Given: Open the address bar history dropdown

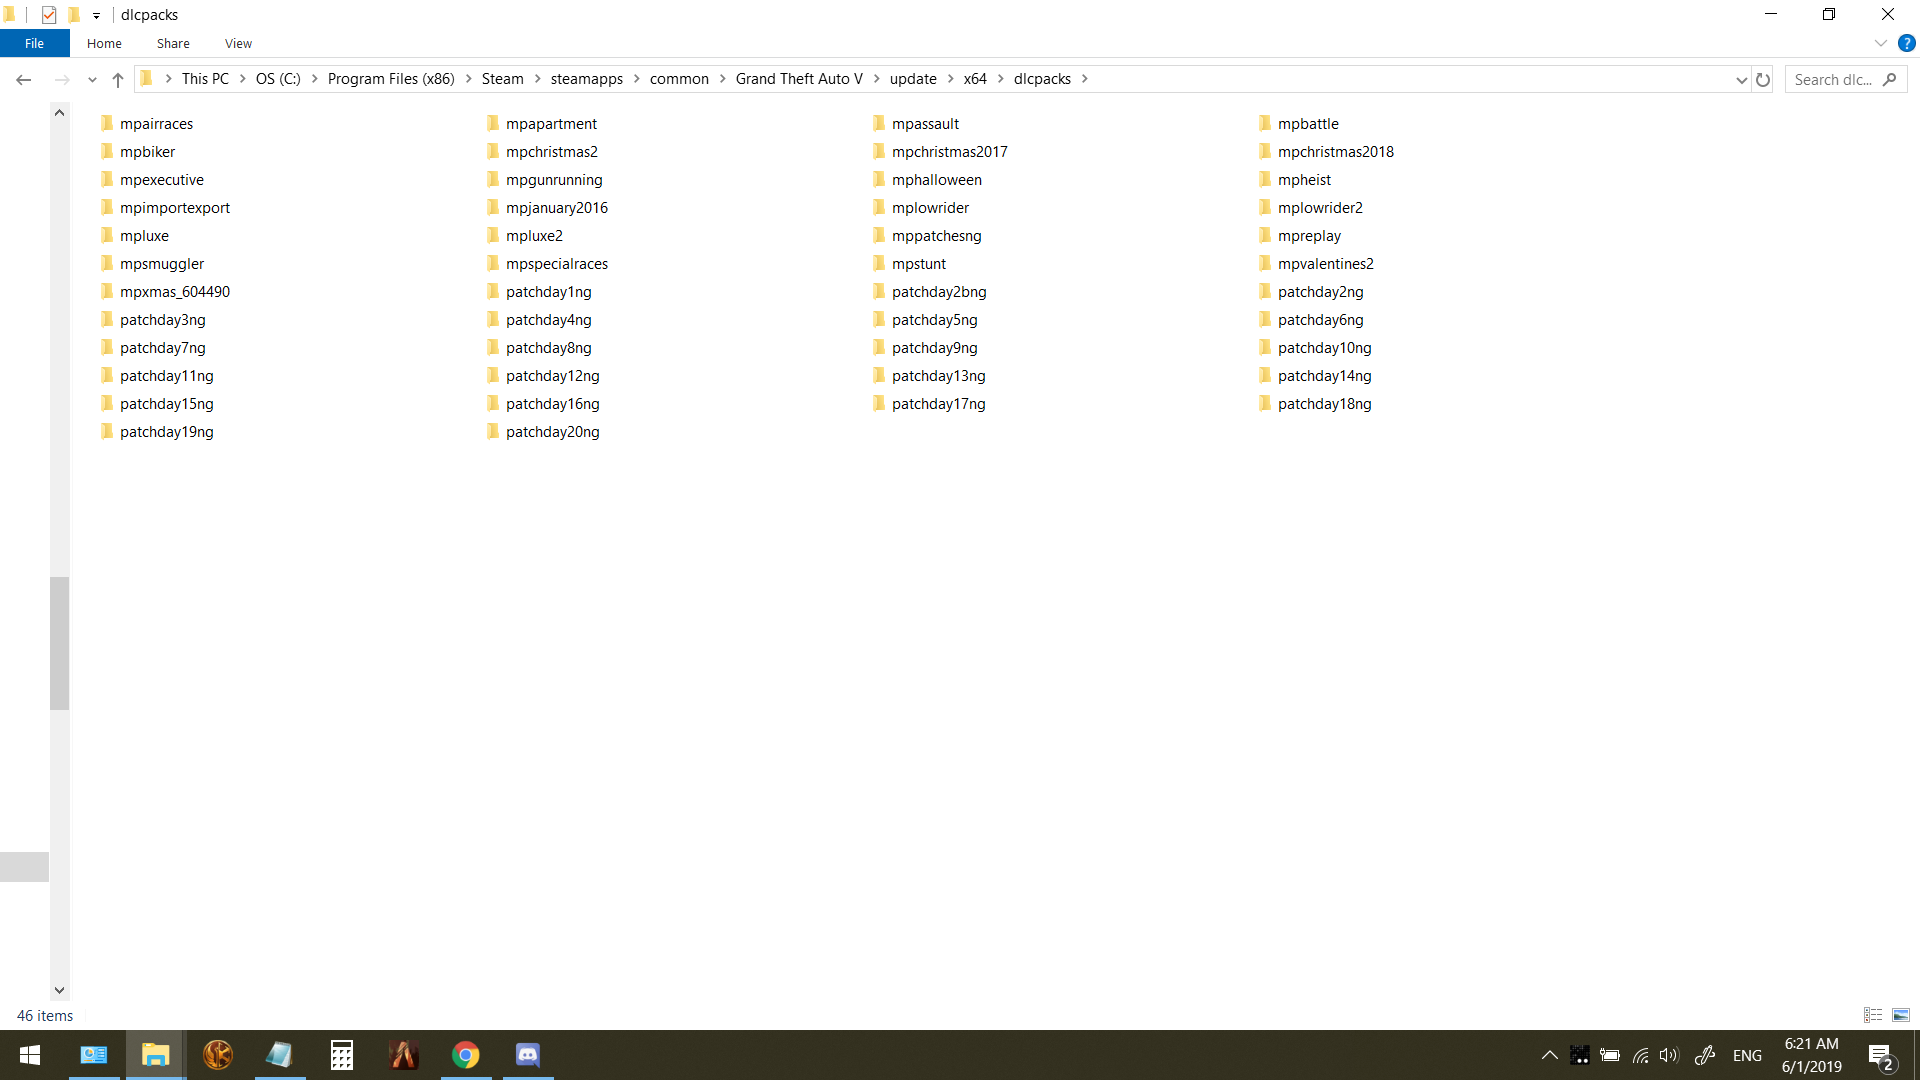Looking at the screenshot, I should (x=1741, y=79).
